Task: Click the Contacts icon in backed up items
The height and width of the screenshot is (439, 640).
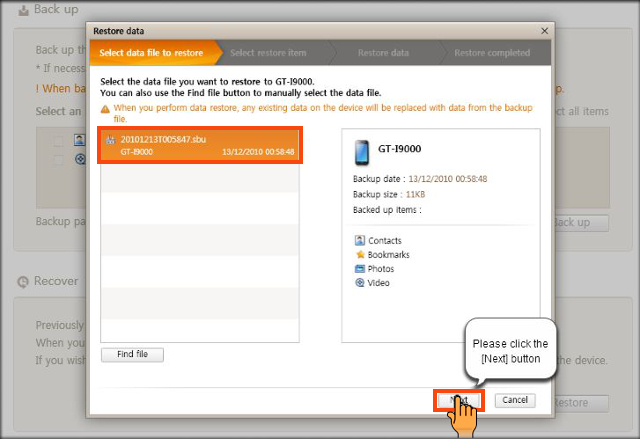Action: click(x=360, y=241)
